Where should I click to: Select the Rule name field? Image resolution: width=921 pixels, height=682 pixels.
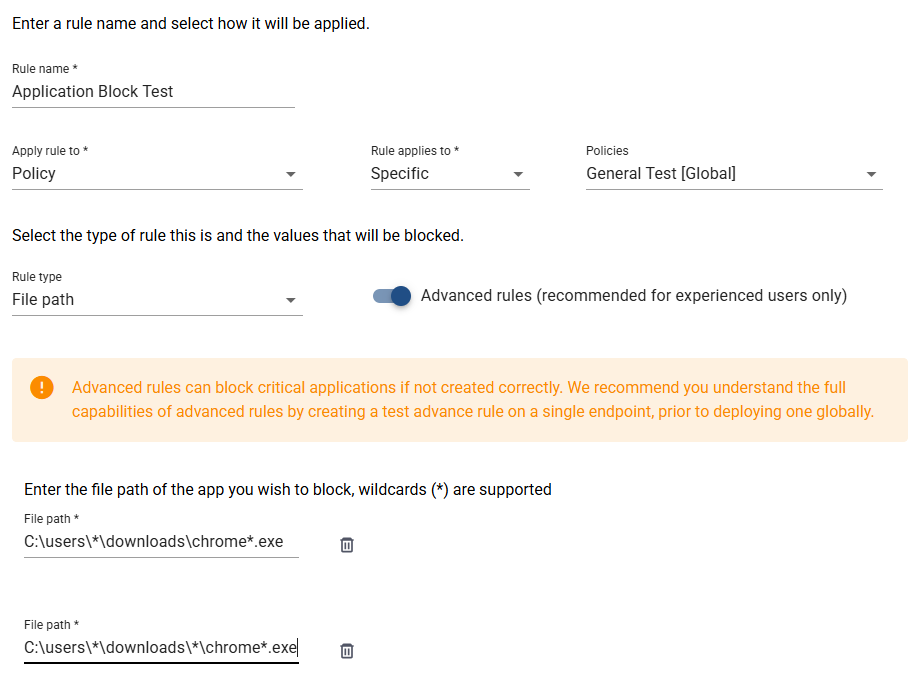tap(150, 92)
